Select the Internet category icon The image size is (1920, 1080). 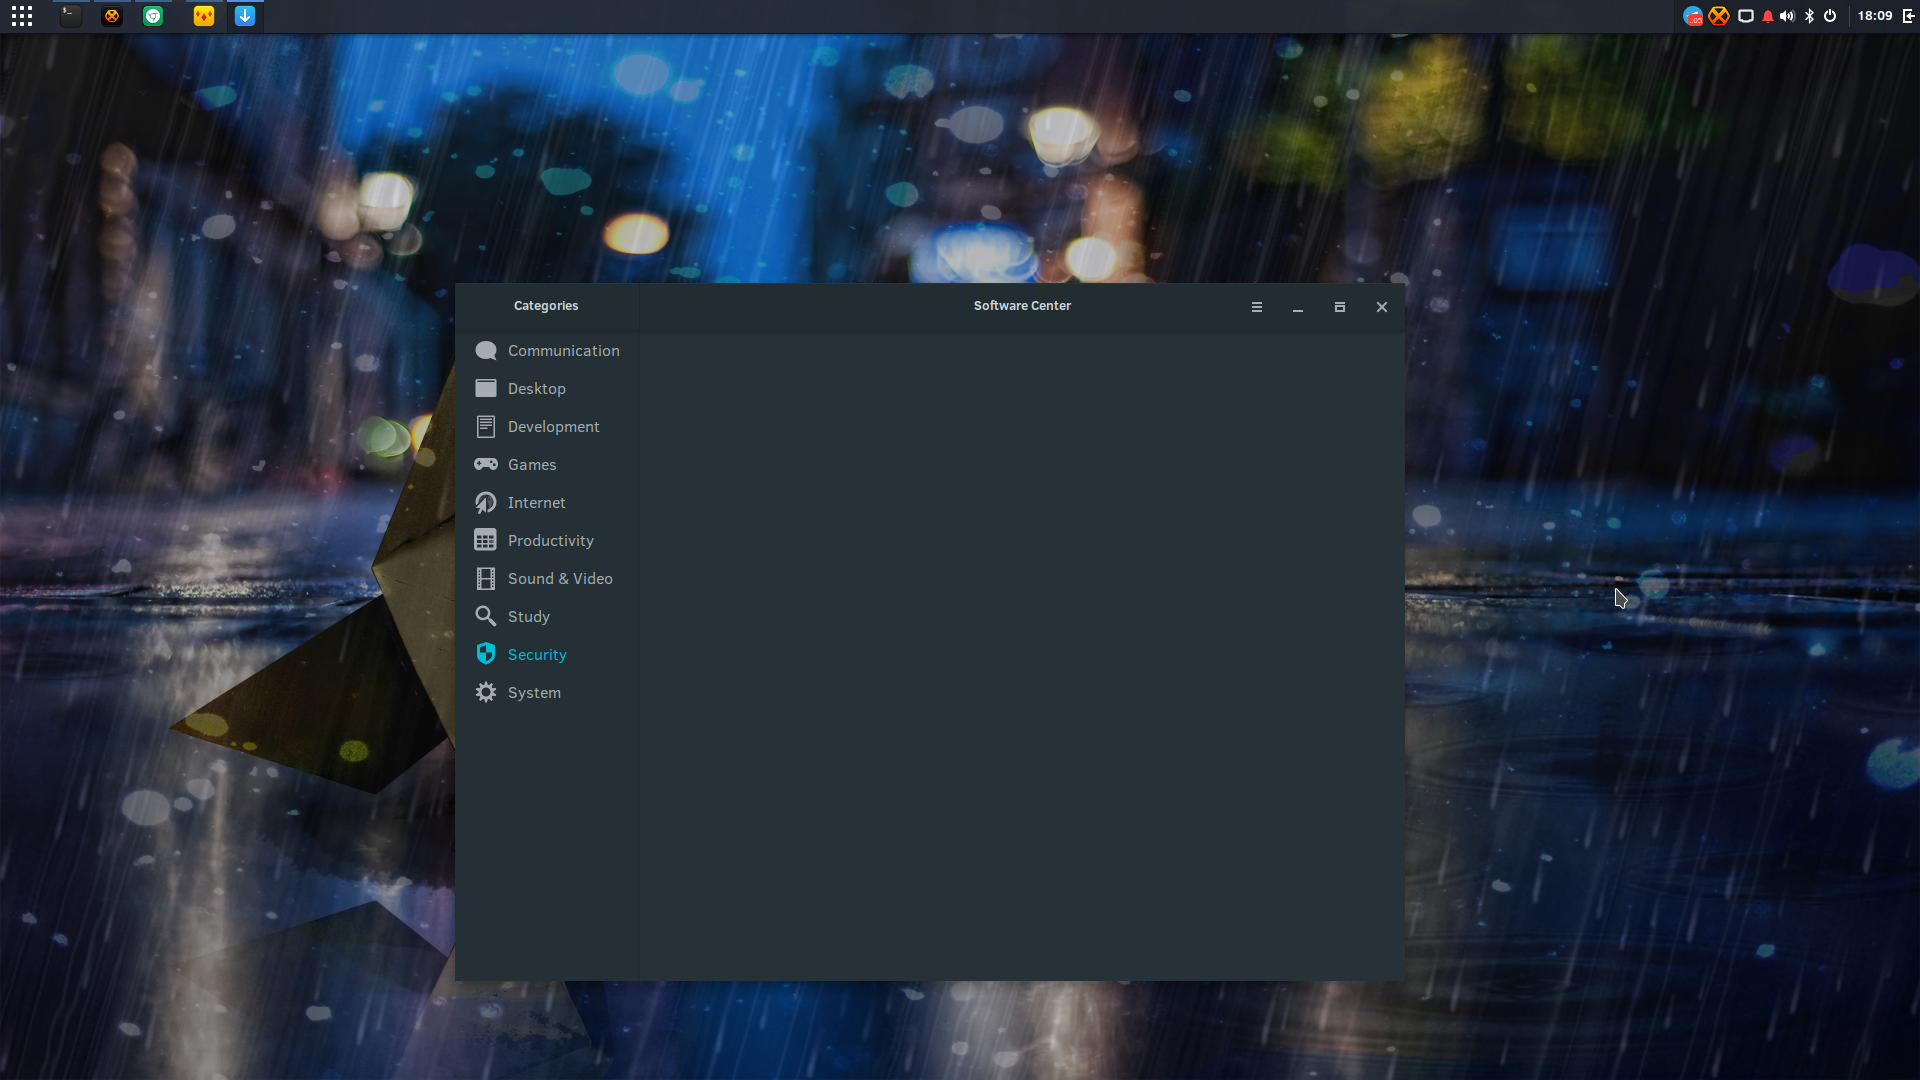pos(486,503)
